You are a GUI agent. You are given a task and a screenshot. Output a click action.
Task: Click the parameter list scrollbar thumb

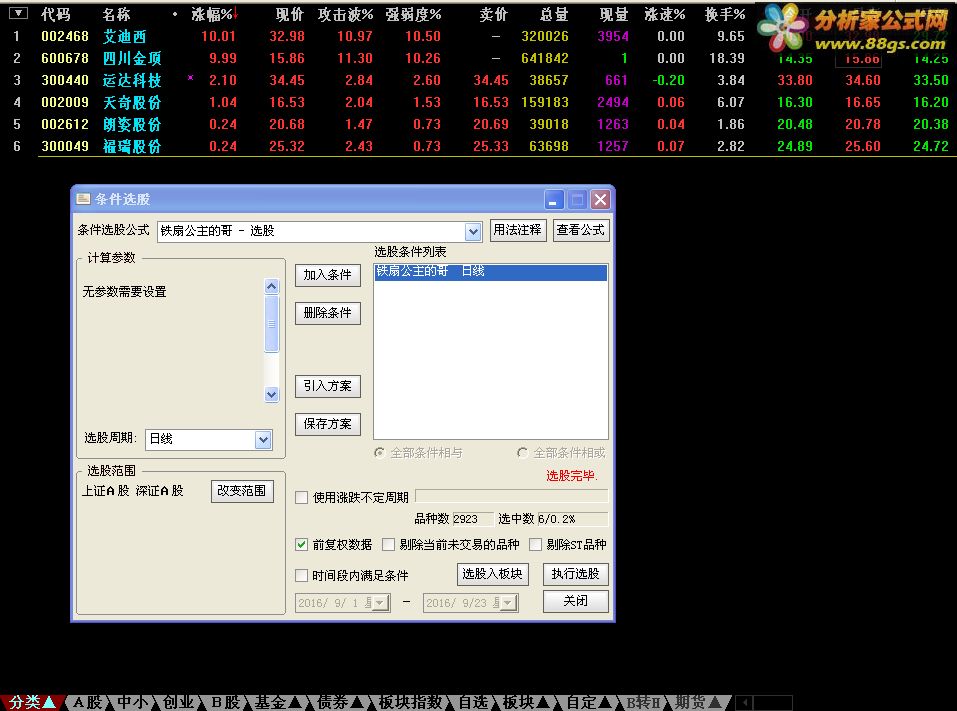click(272, 324)
